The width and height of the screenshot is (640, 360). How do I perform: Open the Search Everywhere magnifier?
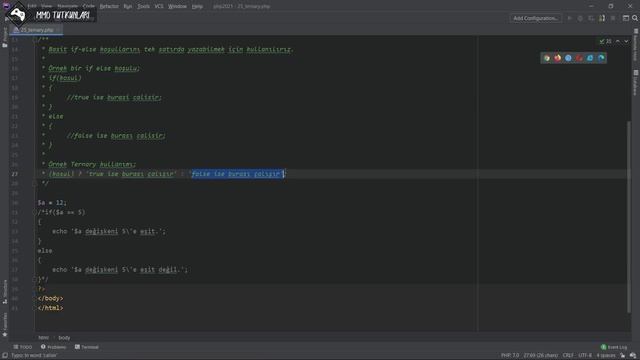click(x=635, y=18)
